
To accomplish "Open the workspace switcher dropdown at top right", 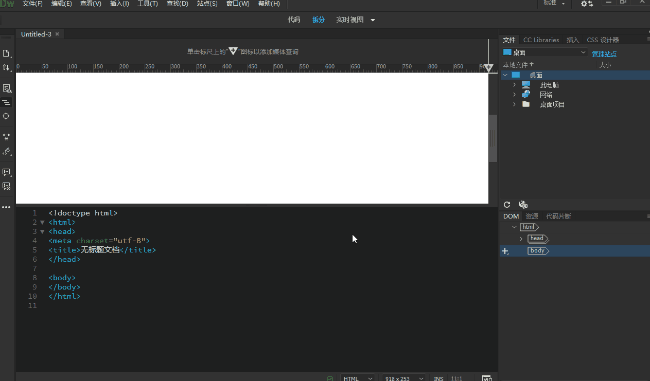I will (554, 3).
